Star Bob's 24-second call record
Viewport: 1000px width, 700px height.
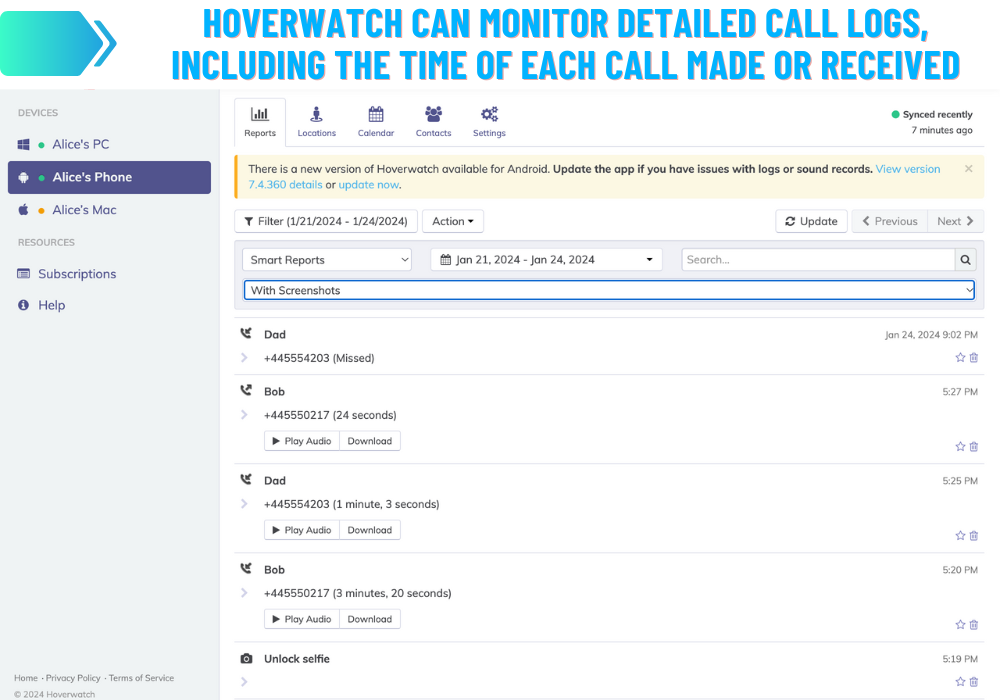959,446
